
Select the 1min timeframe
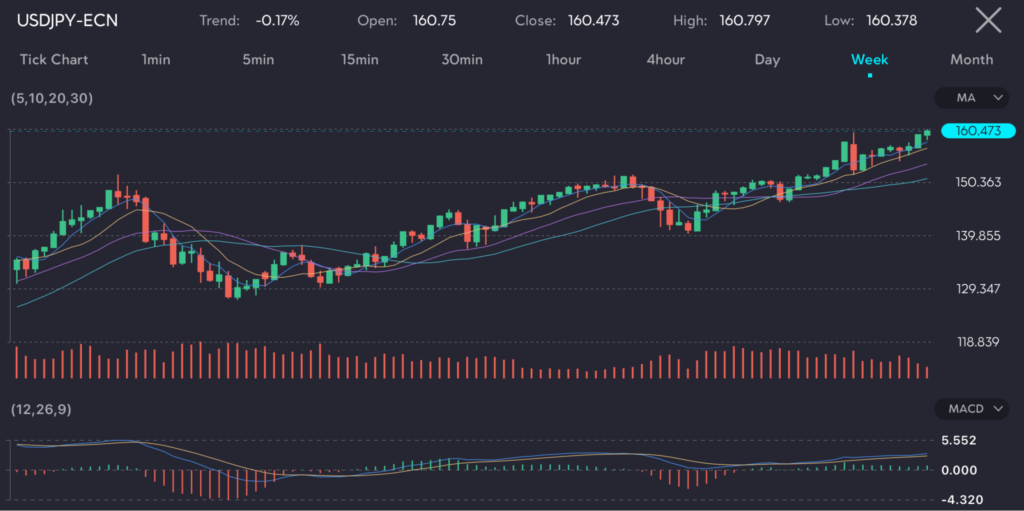click(156, 60)
